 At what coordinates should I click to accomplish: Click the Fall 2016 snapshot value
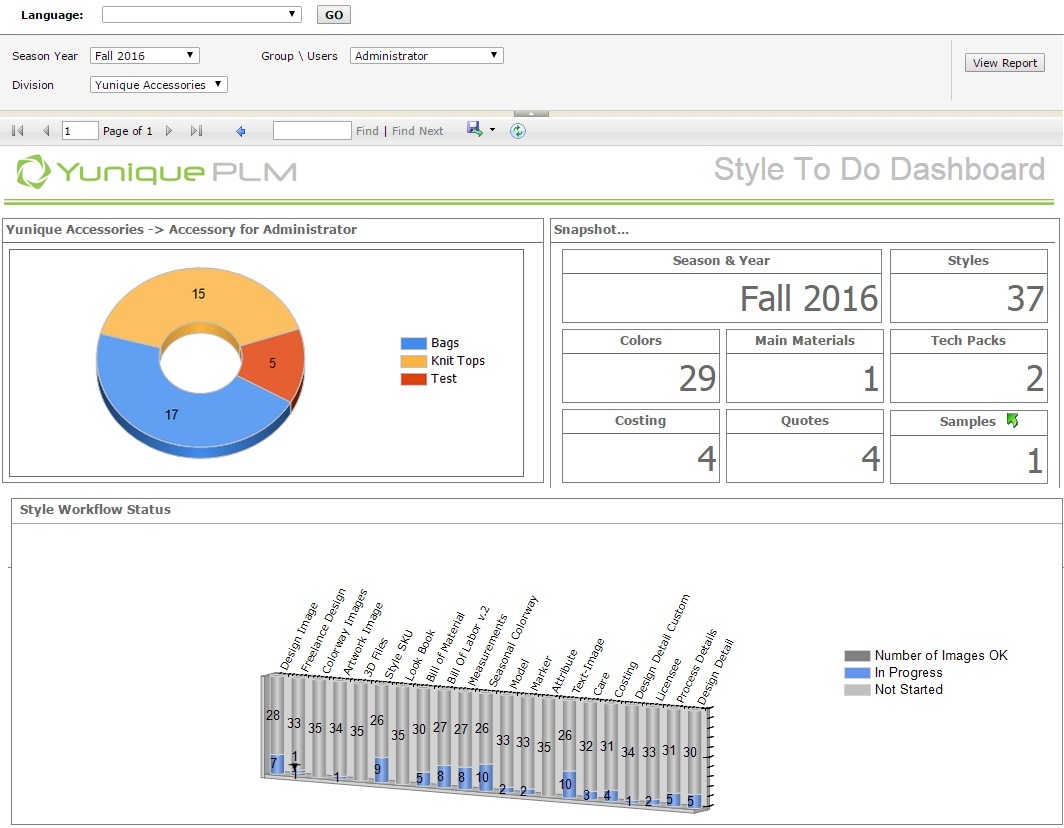pos(809,299)
